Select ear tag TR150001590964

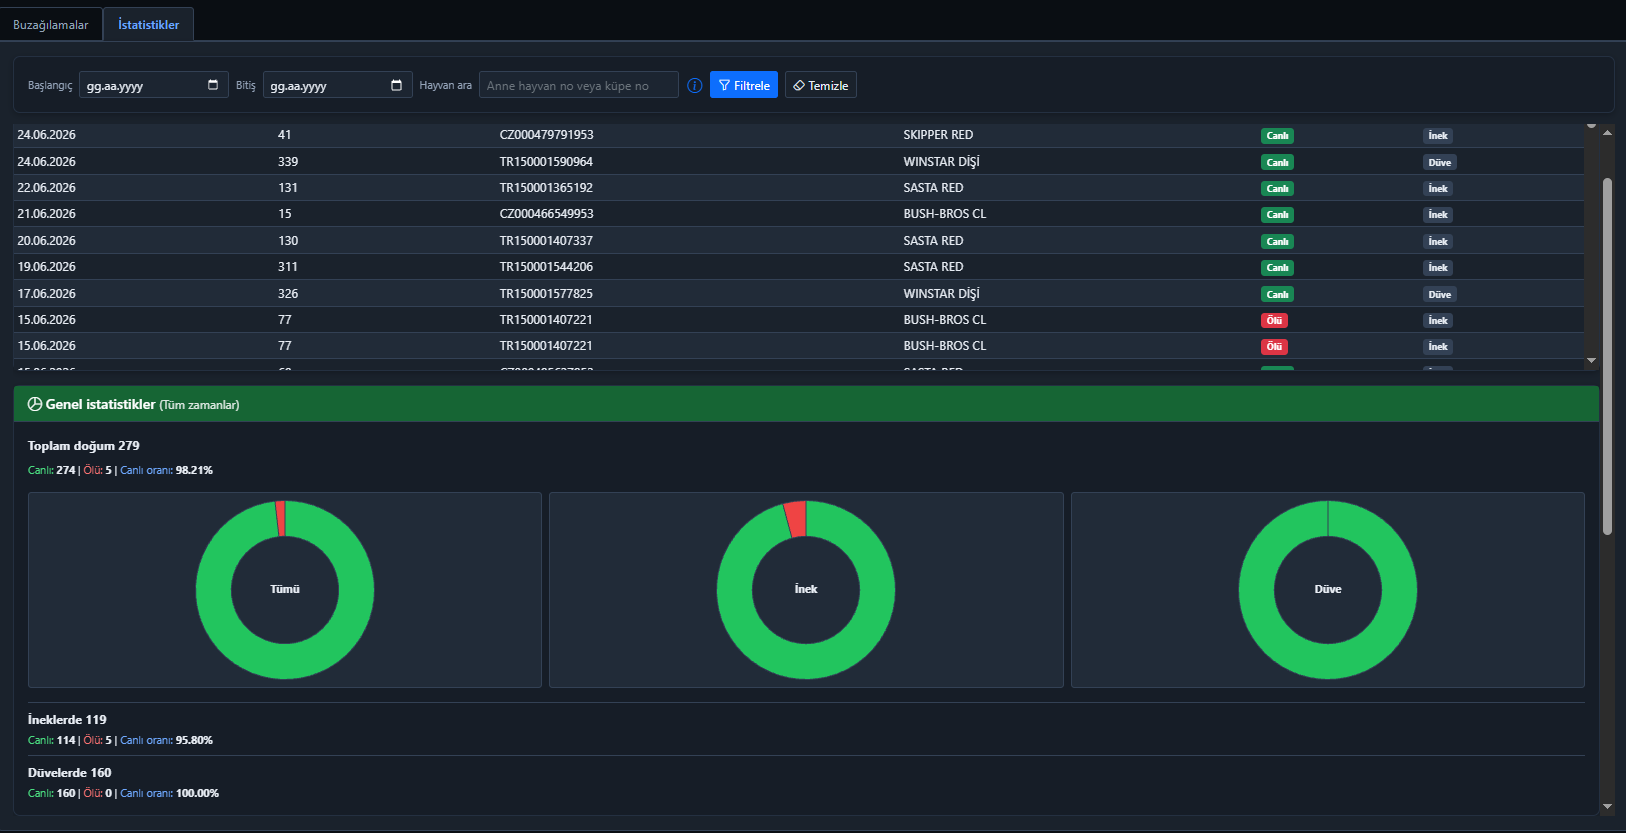click(546, 162)
